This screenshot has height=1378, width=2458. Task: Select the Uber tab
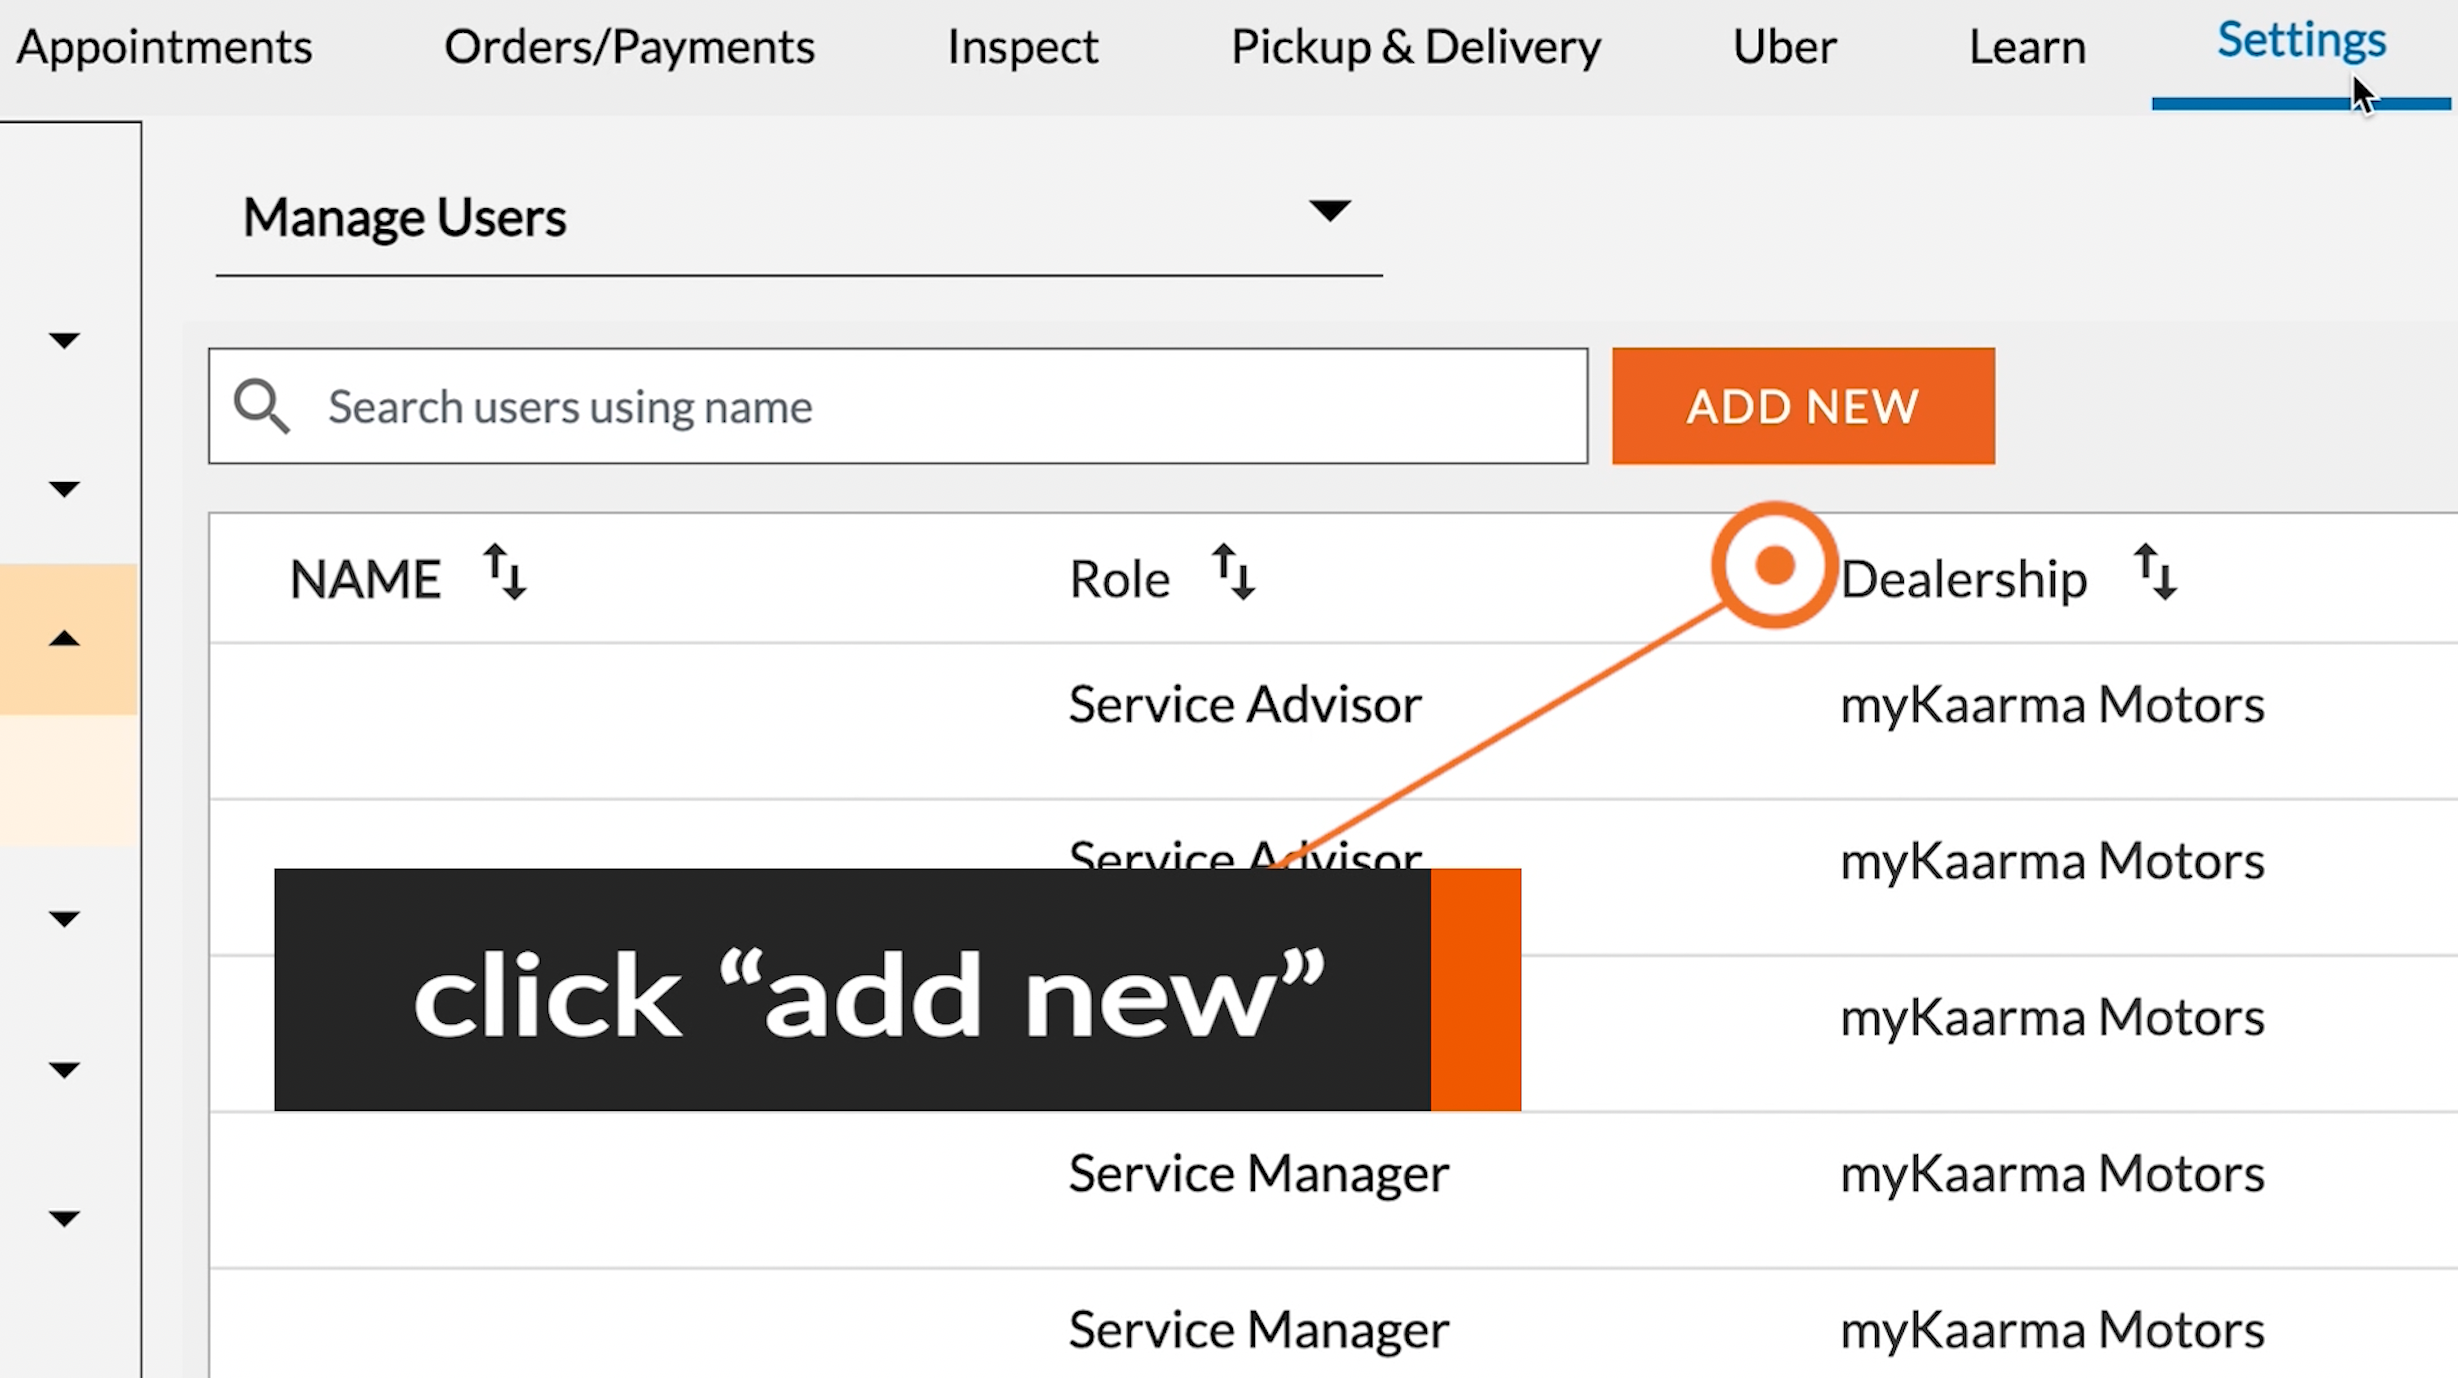[1784, 47]
